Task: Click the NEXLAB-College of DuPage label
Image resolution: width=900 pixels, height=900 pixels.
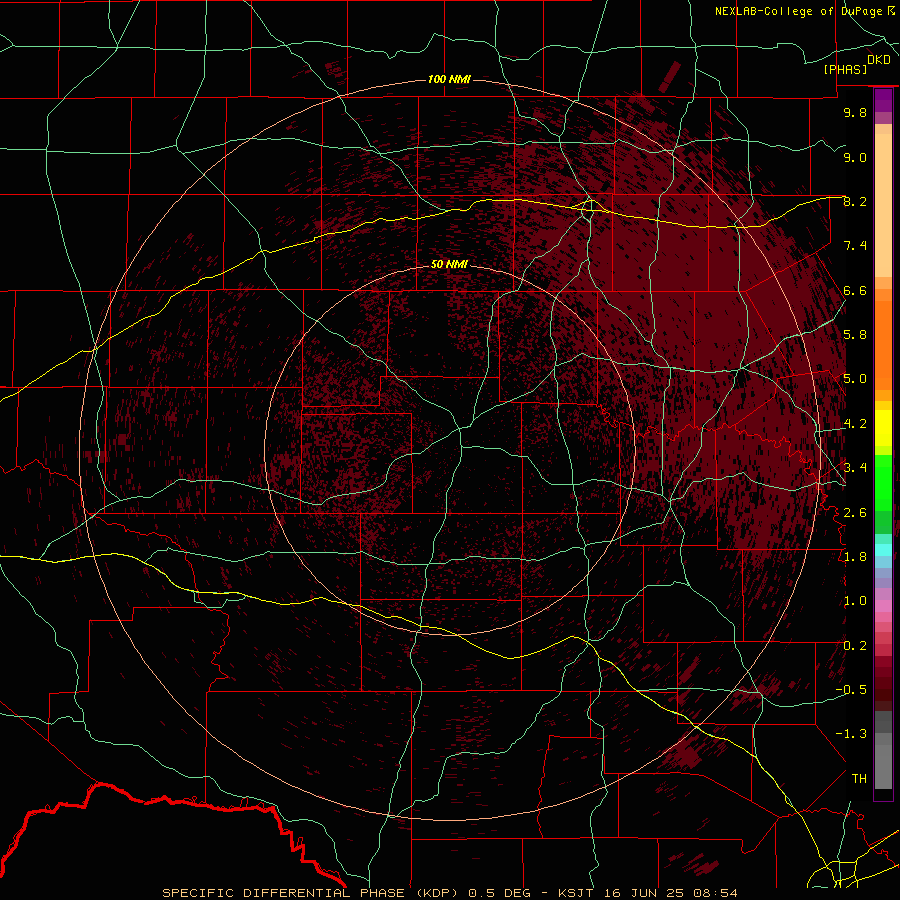Action: coord(799,11)
